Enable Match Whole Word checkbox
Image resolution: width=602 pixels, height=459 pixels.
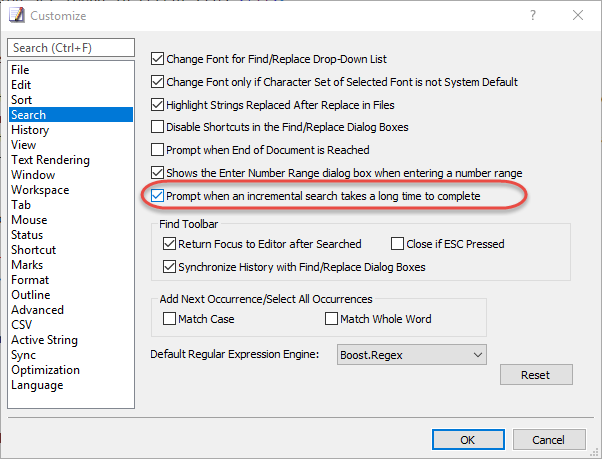tap(331, 319)
